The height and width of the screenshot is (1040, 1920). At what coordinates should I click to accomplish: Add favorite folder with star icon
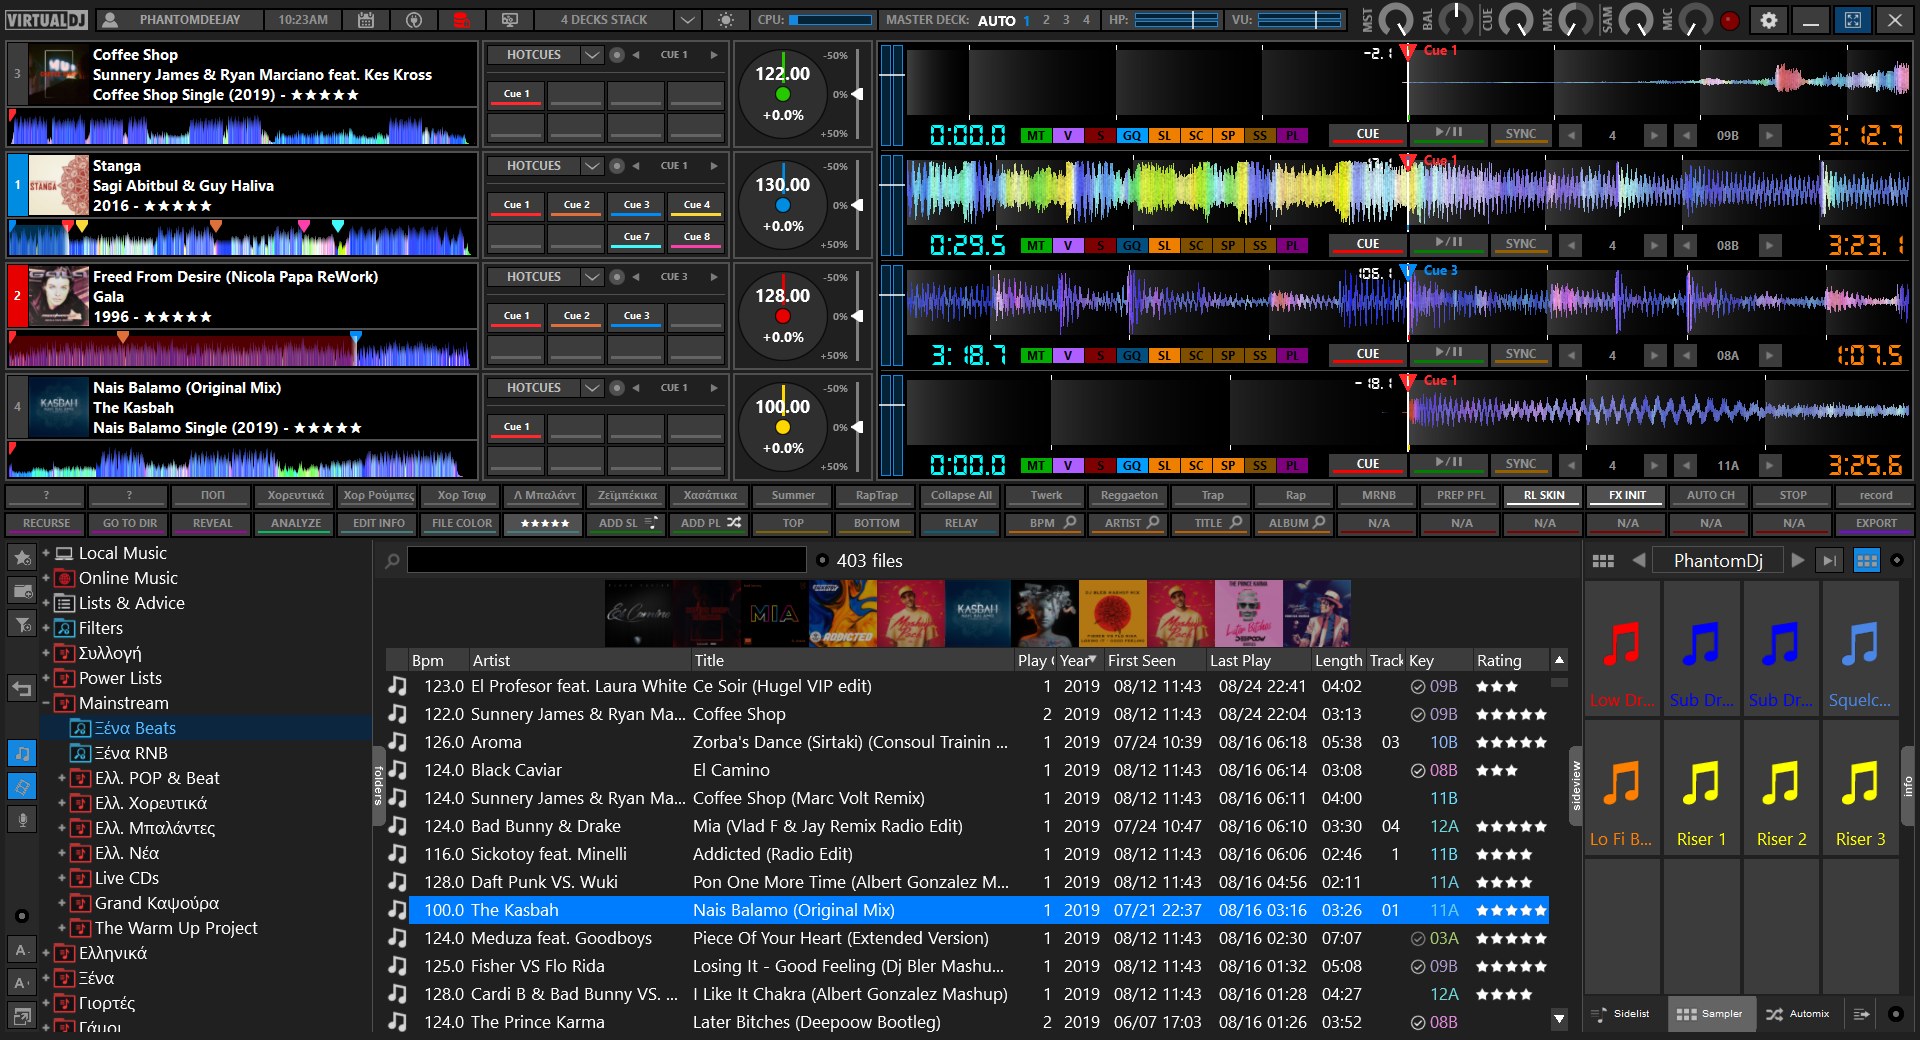tap(22, 558)
